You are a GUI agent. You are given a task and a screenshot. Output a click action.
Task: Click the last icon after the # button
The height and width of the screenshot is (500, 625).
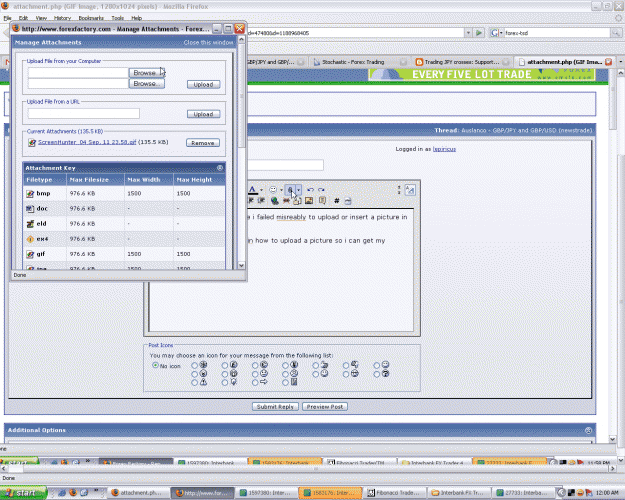click(x=348, y=201)
